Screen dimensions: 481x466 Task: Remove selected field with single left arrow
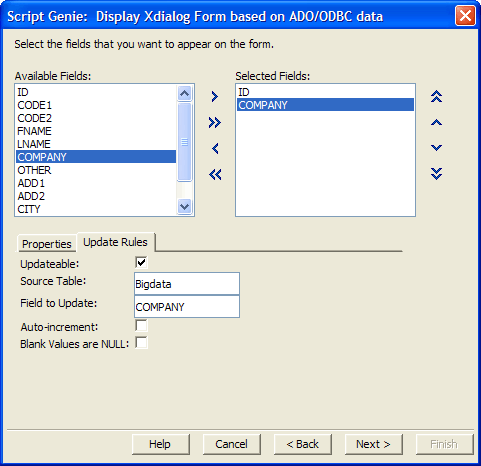coord(215,149)
